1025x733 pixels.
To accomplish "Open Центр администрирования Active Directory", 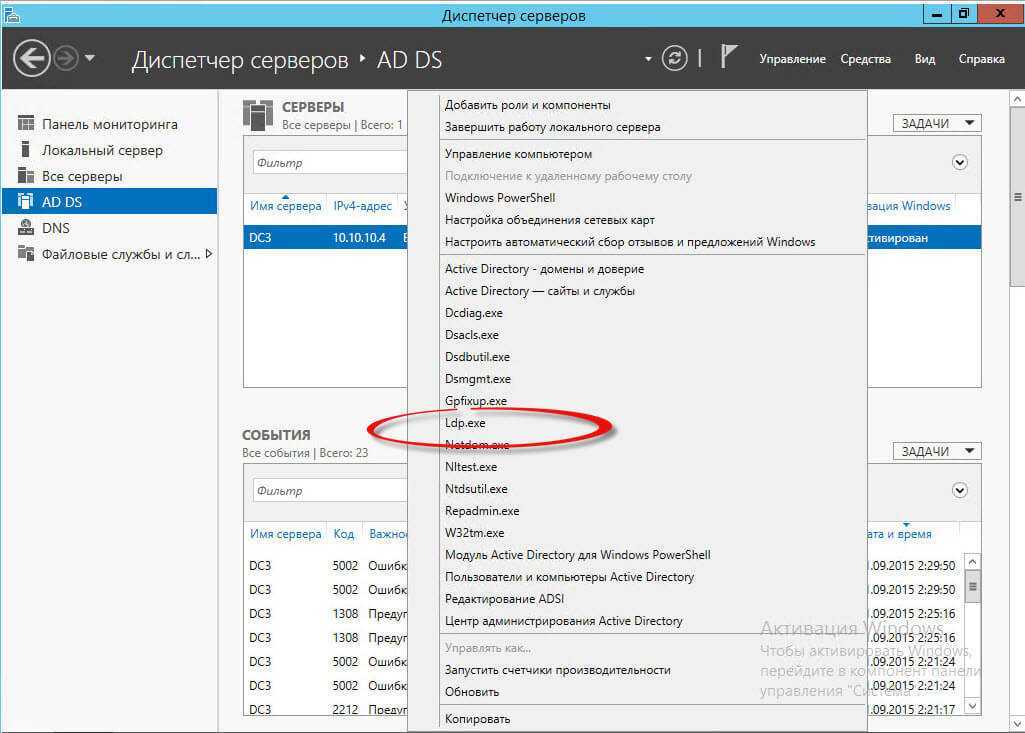I will click(563, 621).
